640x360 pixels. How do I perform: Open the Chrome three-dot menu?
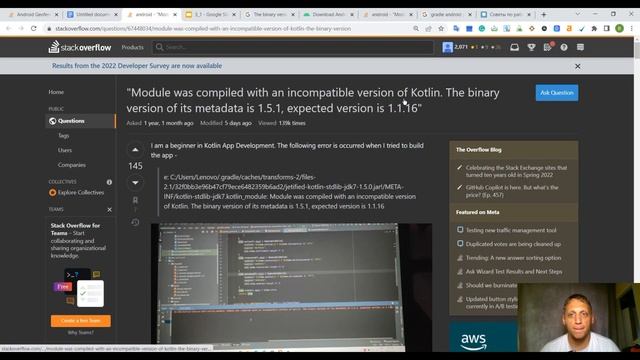coord(631,29)
